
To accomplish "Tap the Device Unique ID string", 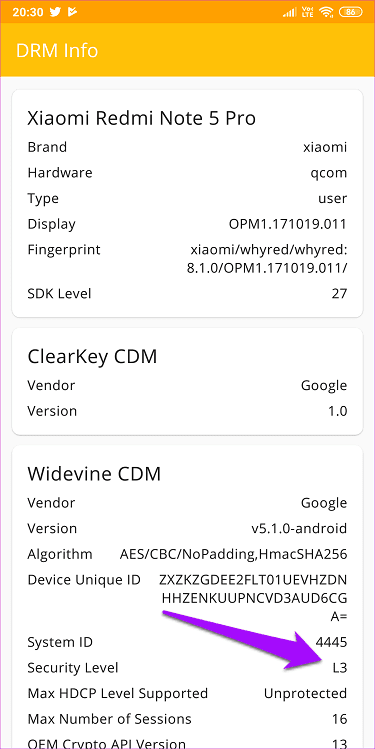I will coord(254,599).
